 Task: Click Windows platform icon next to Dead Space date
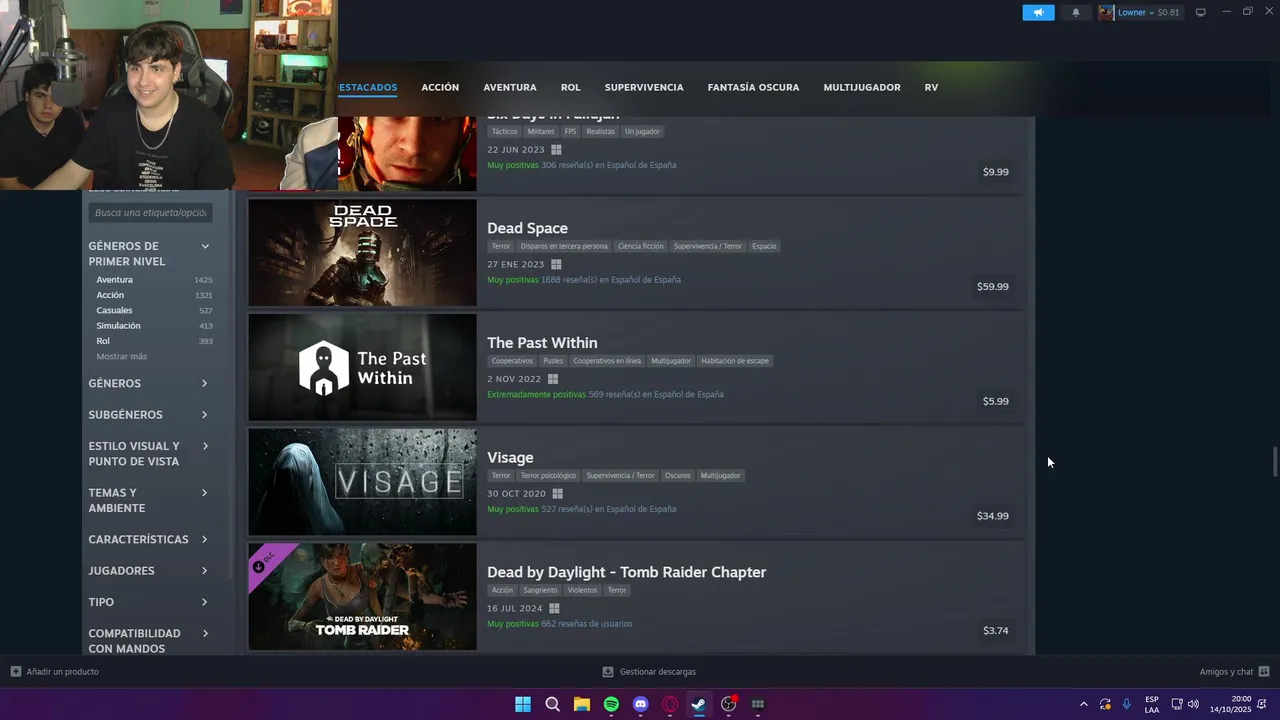556,265
